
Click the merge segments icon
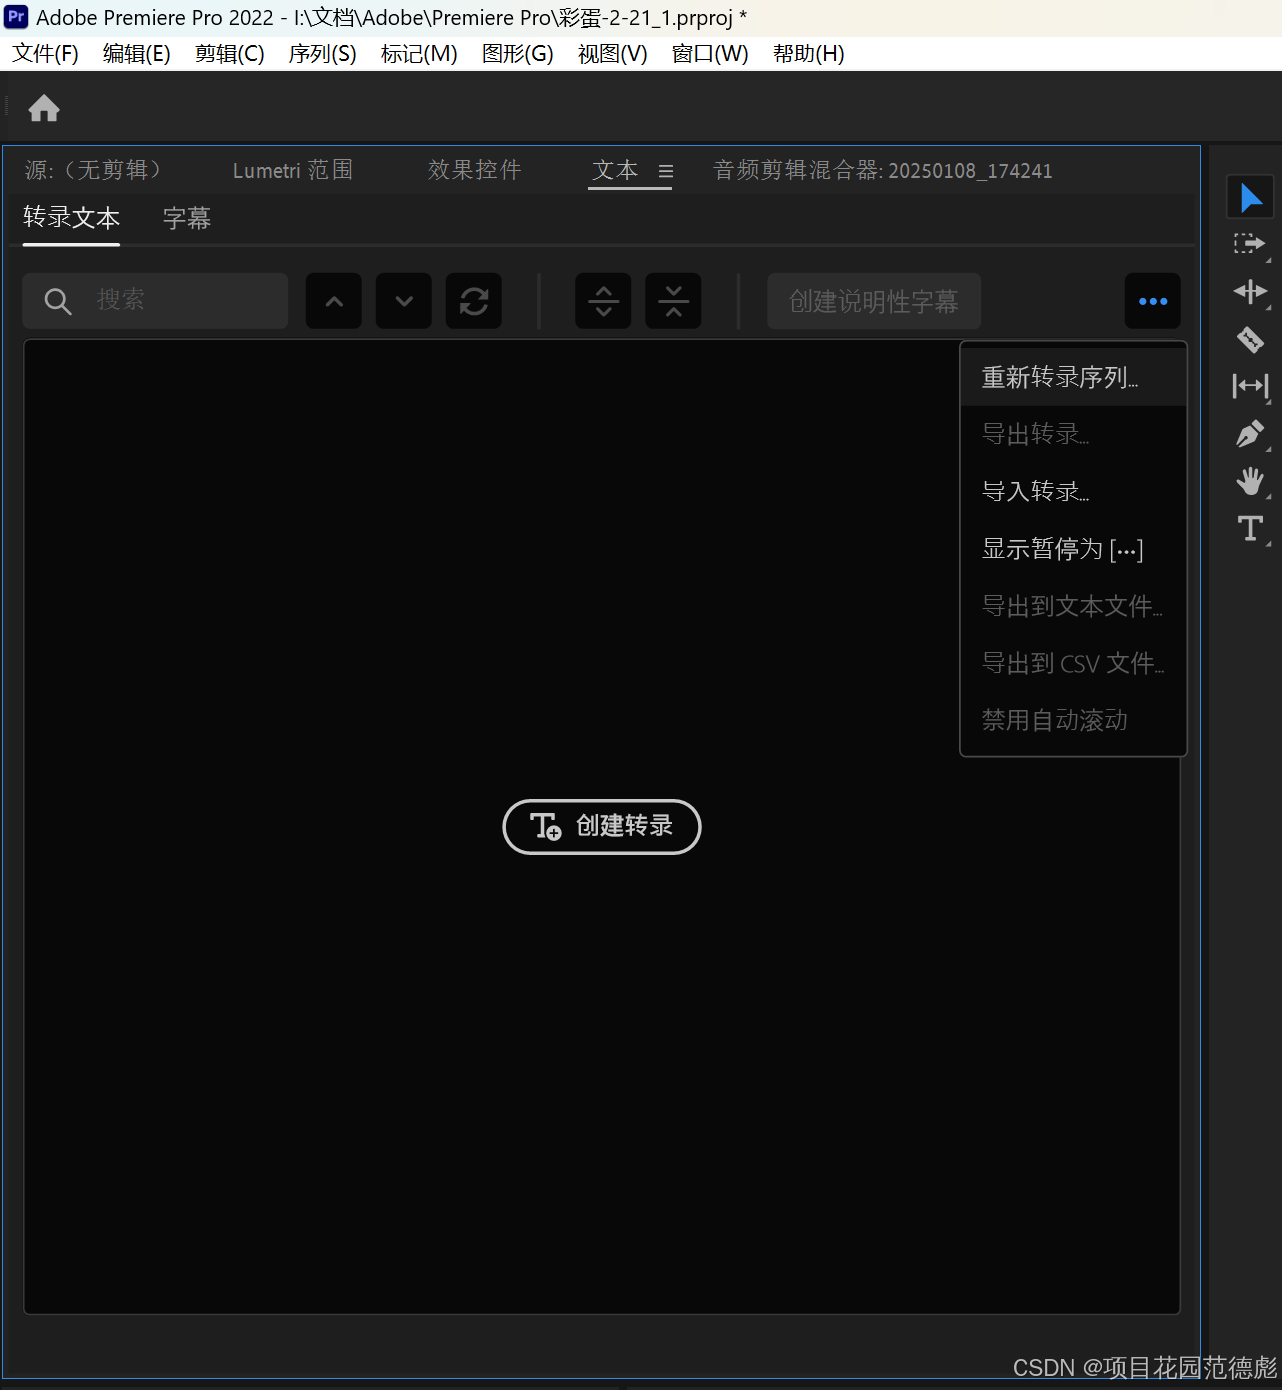(673, 301)
